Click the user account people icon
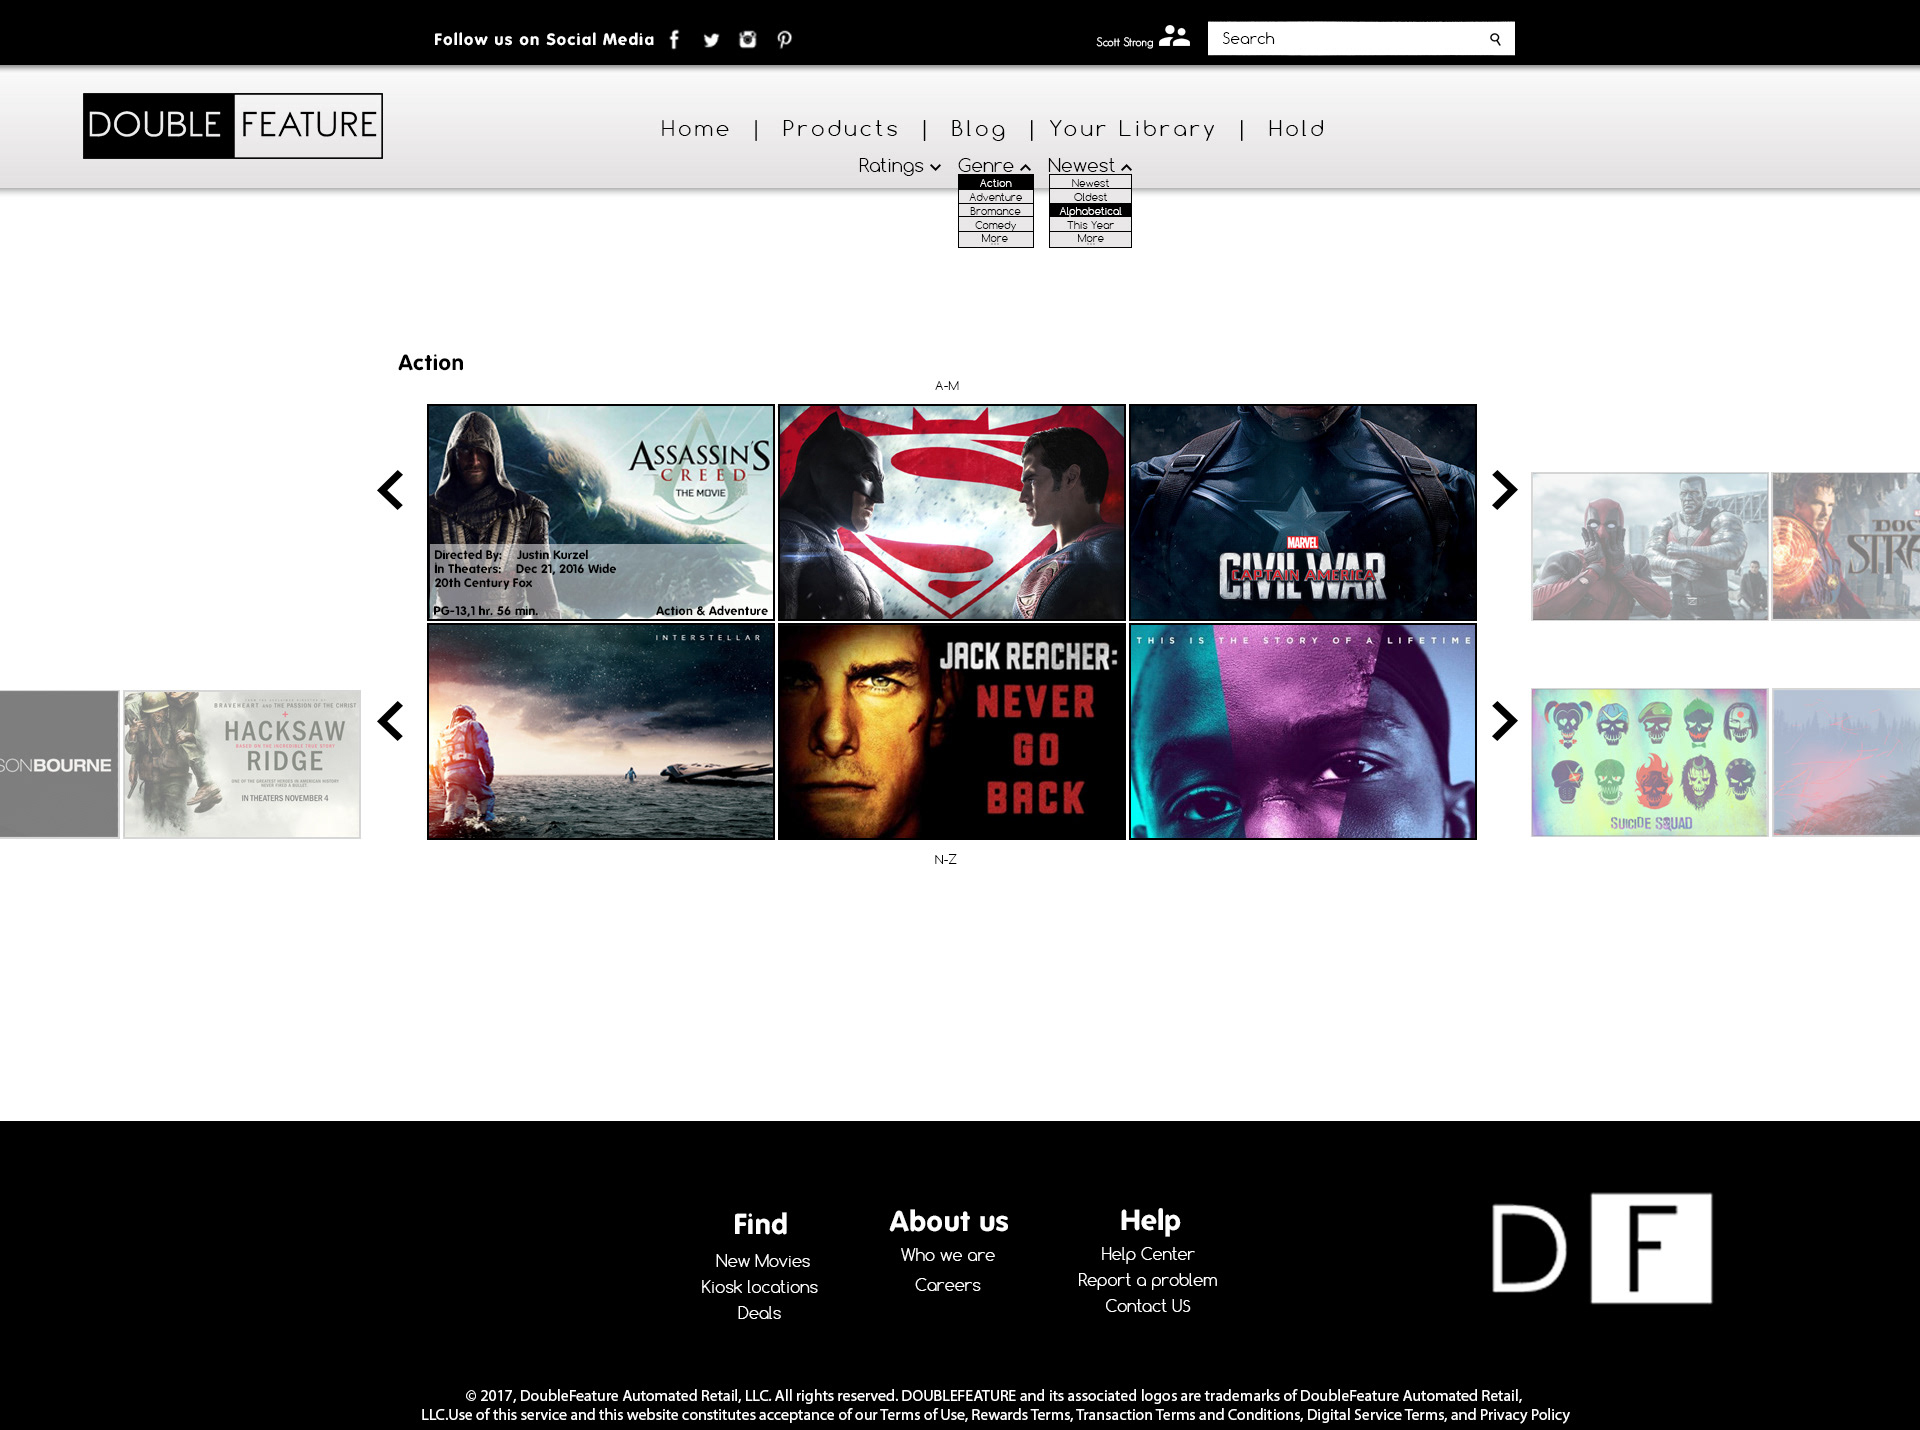The image size is (1920, 1430). coord(1175,36)
